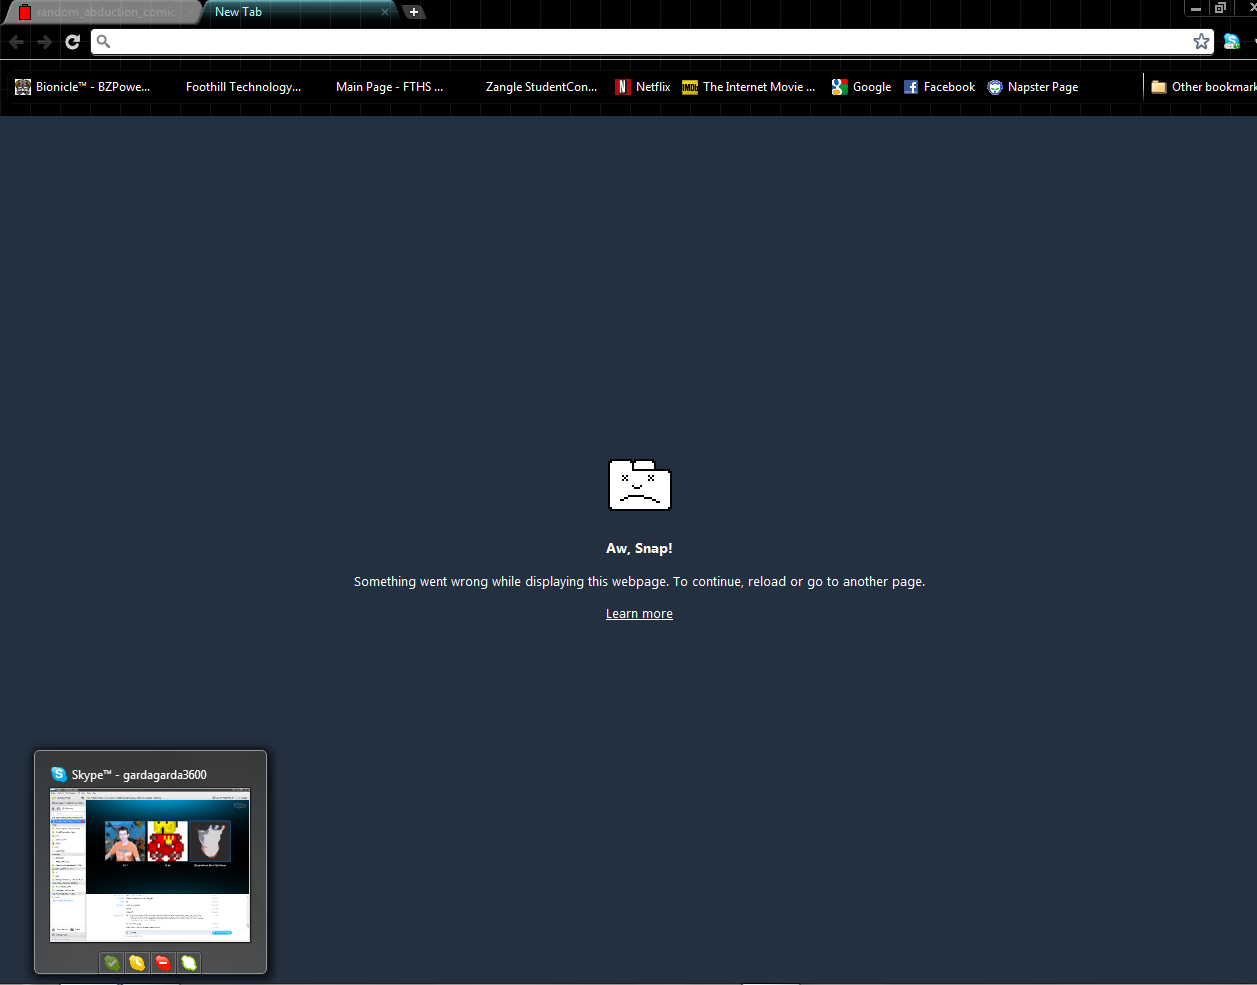Expand the Other bookmarks folder
1257x985 pixels.
tap(1203, 87)
